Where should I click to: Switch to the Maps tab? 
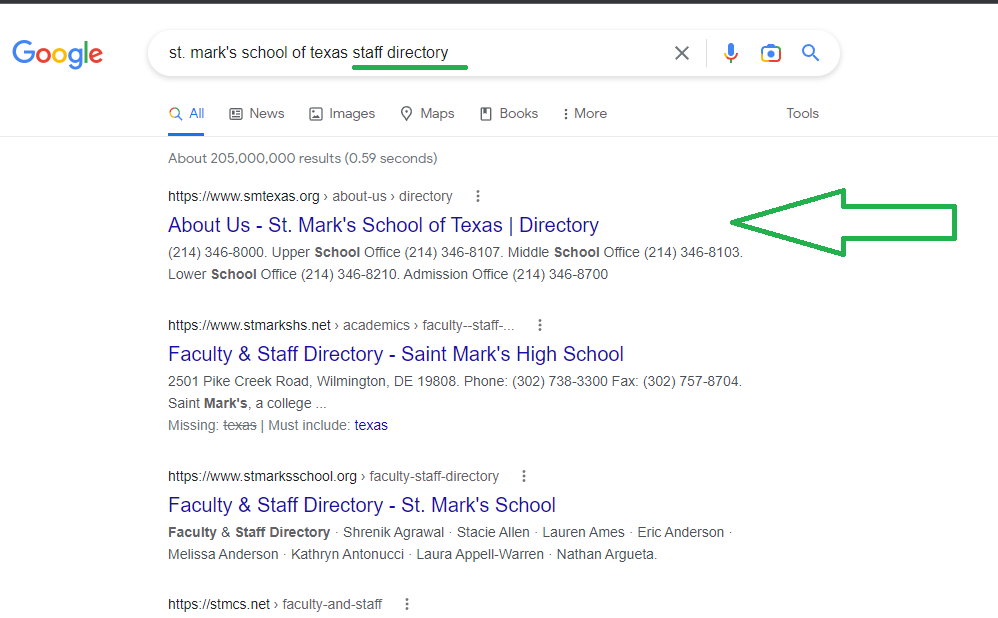click(427, 114)
